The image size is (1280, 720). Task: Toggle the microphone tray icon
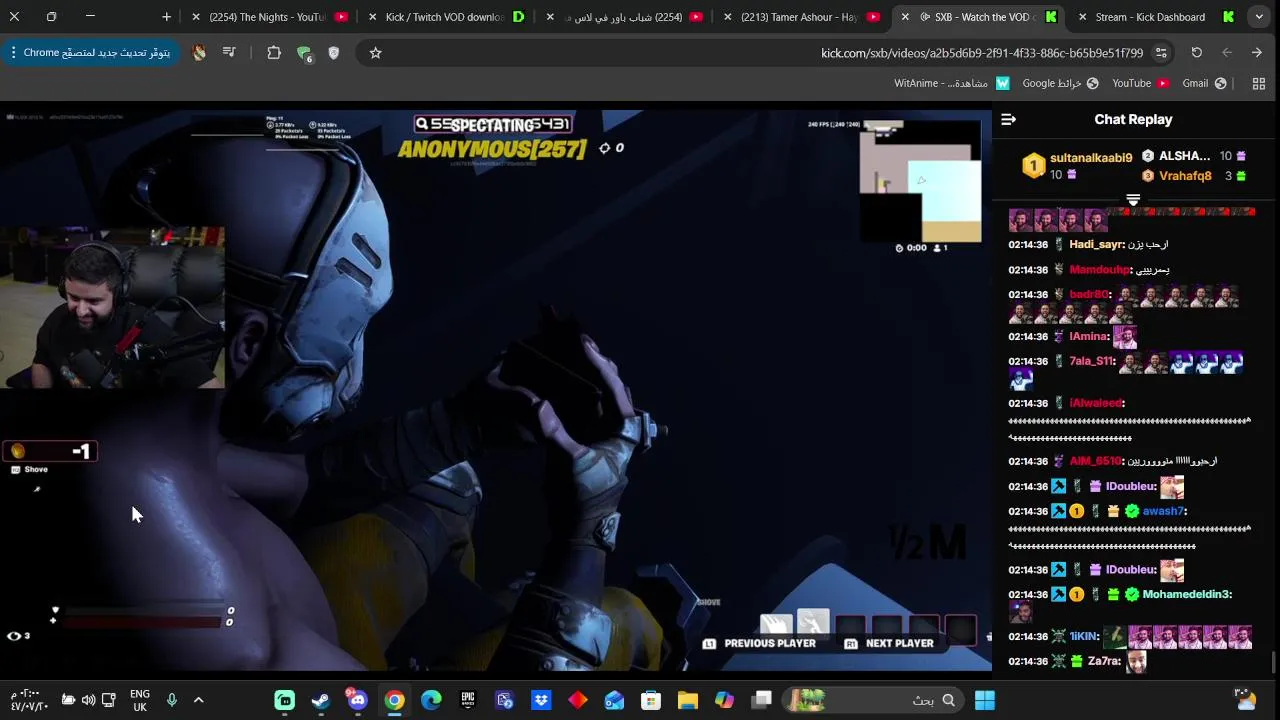click(x=172, y=700)
